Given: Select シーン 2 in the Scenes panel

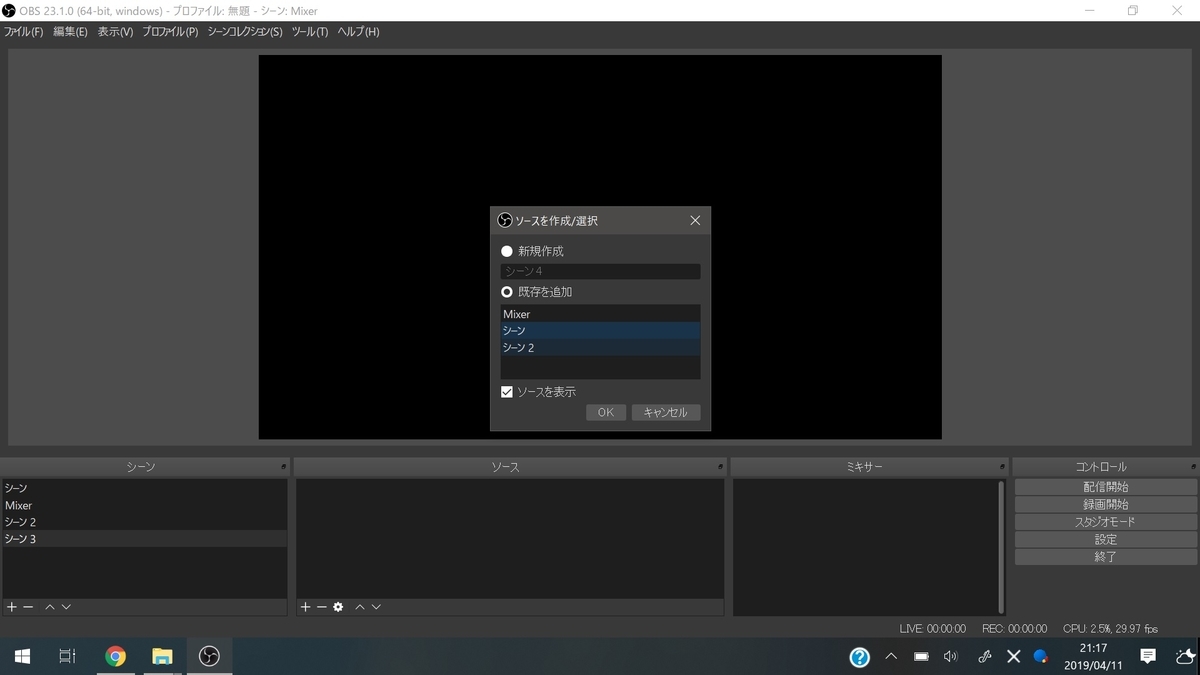Looking at the screenshot, I should (x=145, y=522).
